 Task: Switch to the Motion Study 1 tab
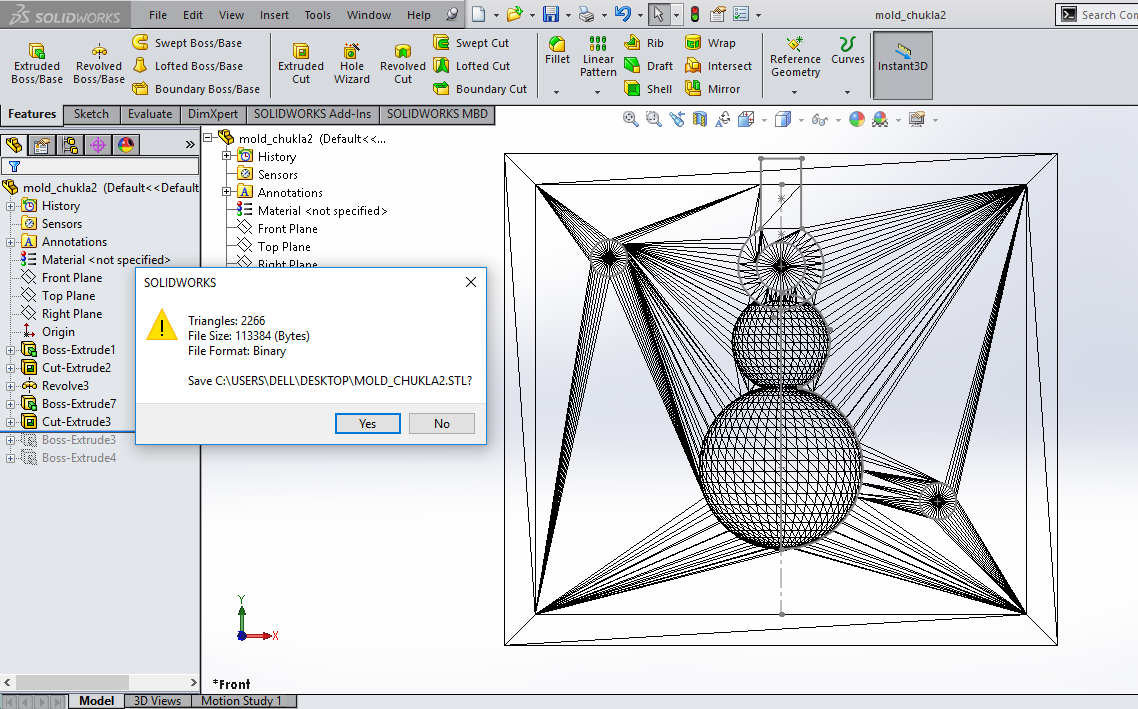tap(243, 701)
